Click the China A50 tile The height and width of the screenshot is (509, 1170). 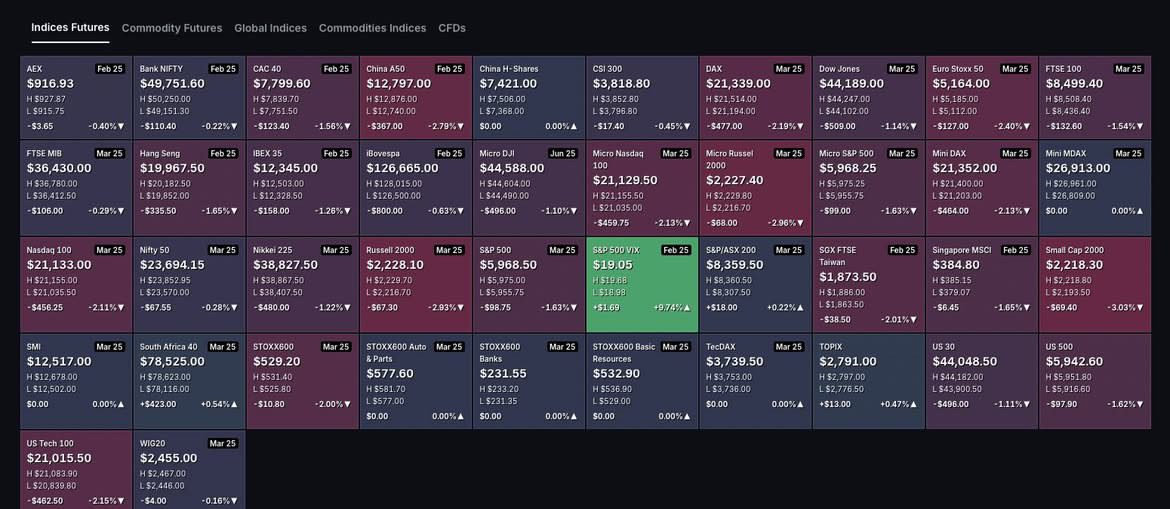click(416, 98)
